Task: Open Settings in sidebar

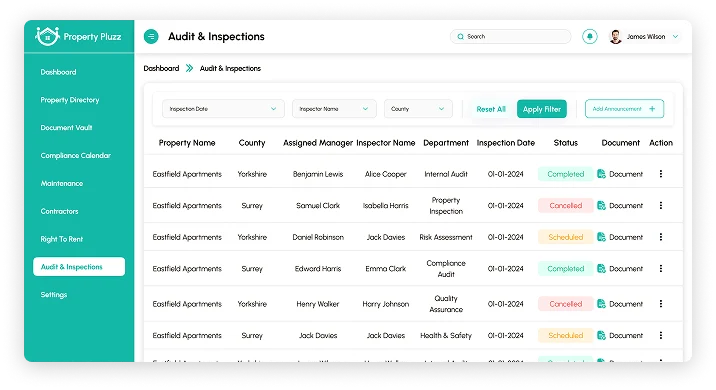Action: [54, 295]
